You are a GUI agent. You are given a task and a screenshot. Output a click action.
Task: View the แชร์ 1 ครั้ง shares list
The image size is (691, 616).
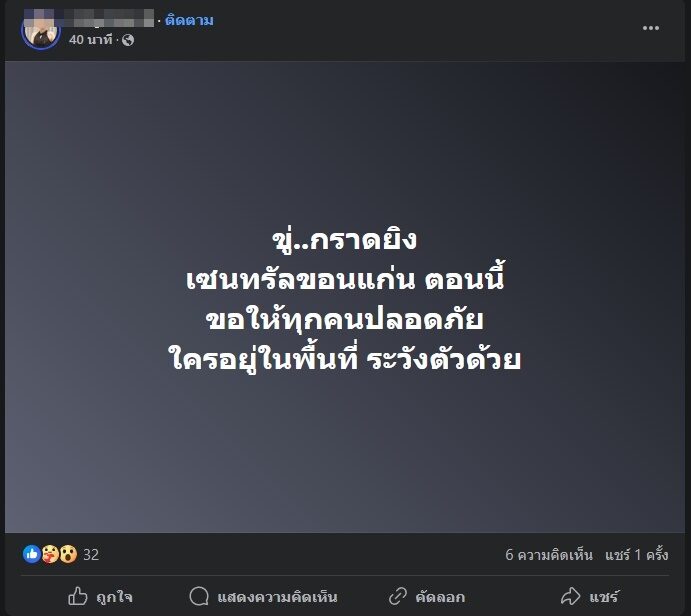pos(637,555)
